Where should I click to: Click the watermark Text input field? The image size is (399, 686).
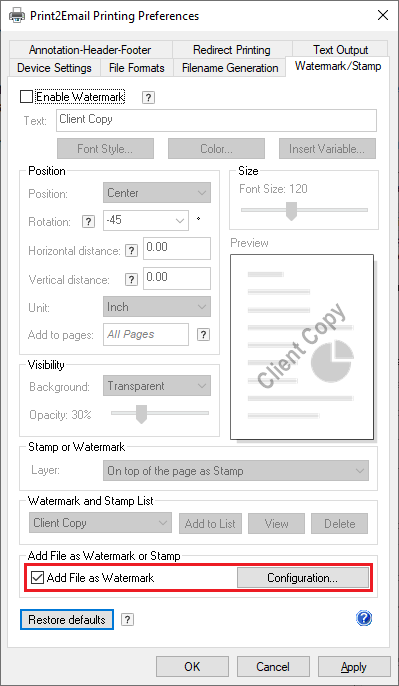pos(216,120)
